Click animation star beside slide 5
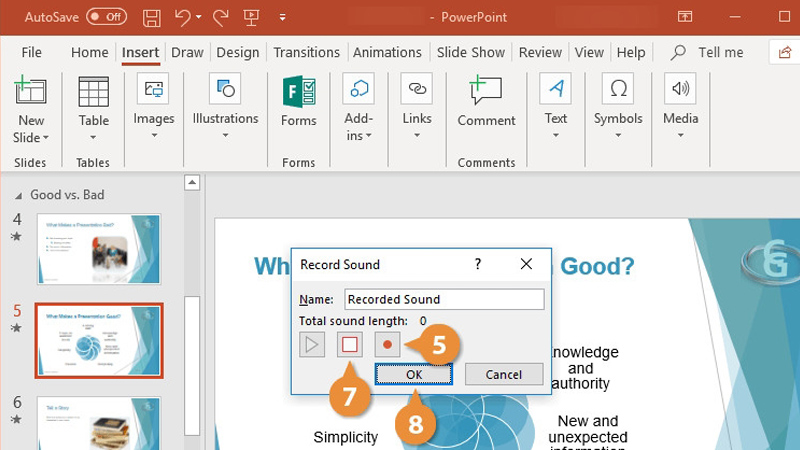Viewport: 800px width, 450px height. coord(16,328)
